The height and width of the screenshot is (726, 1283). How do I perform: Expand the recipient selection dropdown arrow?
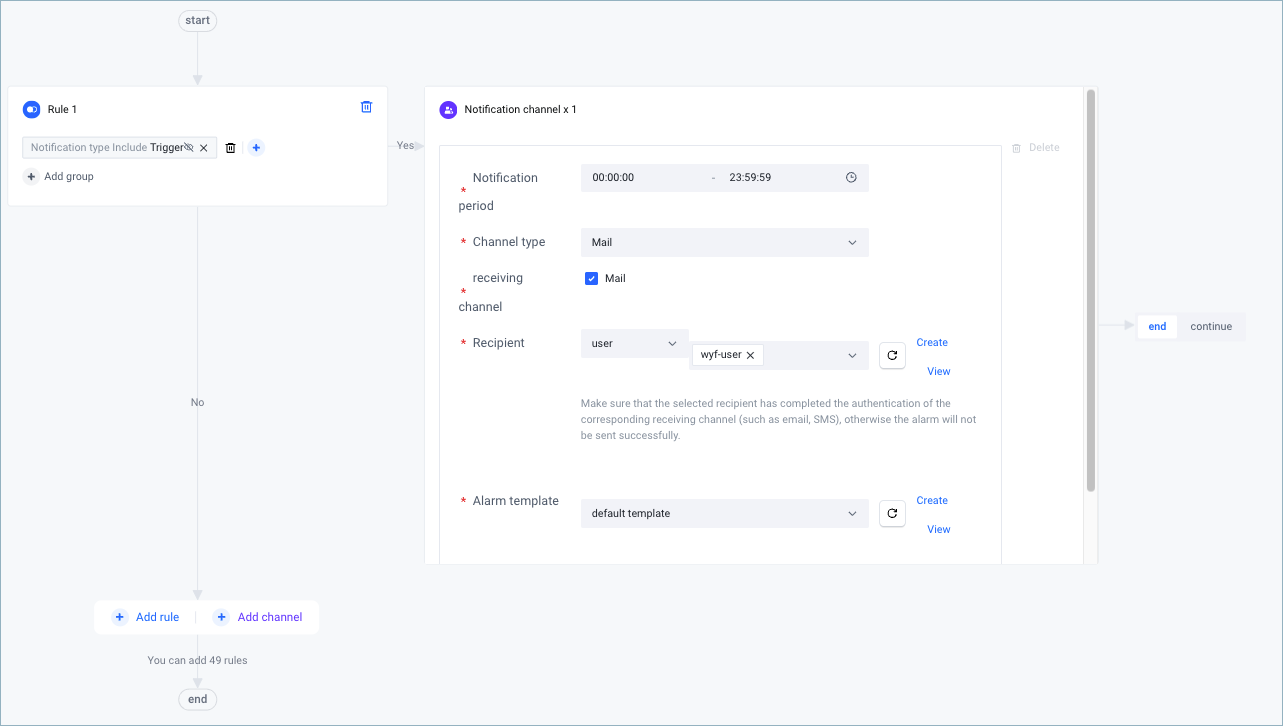point(852,355)
